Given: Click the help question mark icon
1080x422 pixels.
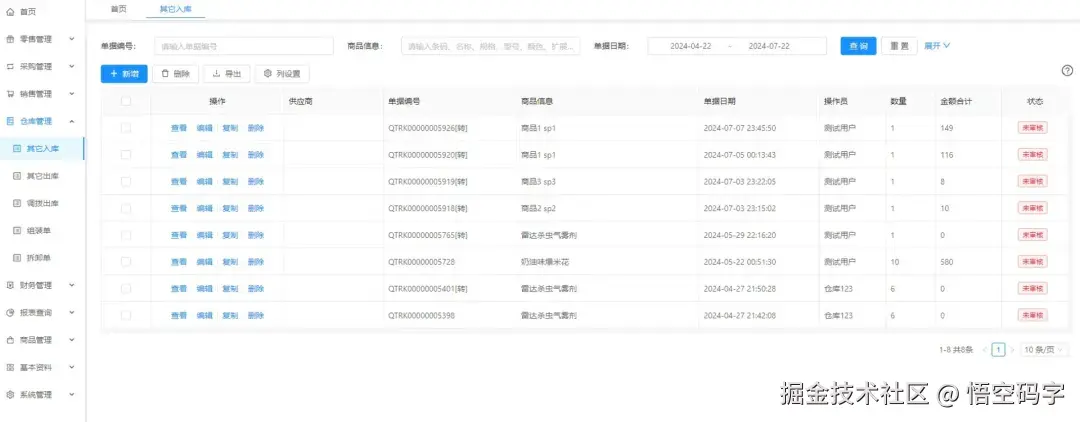Looking at the screenshot, I should click(1068, 70).
